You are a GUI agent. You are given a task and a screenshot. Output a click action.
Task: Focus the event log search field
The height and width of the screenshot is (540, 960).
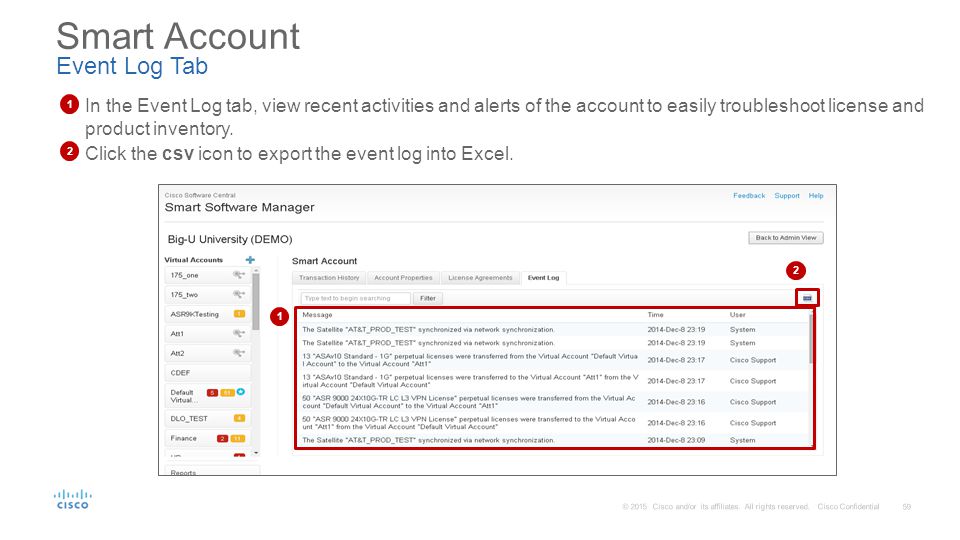tap(355, 298)
